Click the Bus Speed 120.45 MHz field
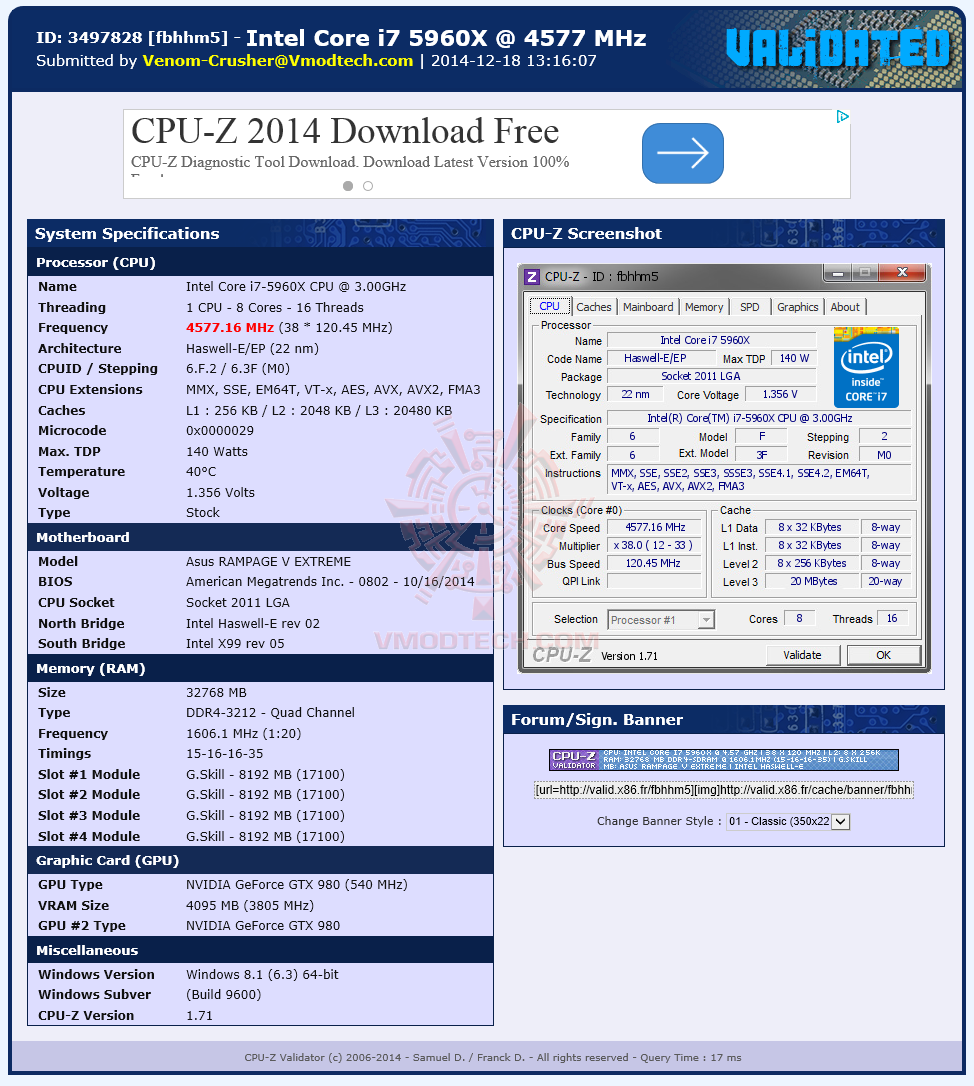This screenshot has height=1086, width=974. tap(655, 564)
